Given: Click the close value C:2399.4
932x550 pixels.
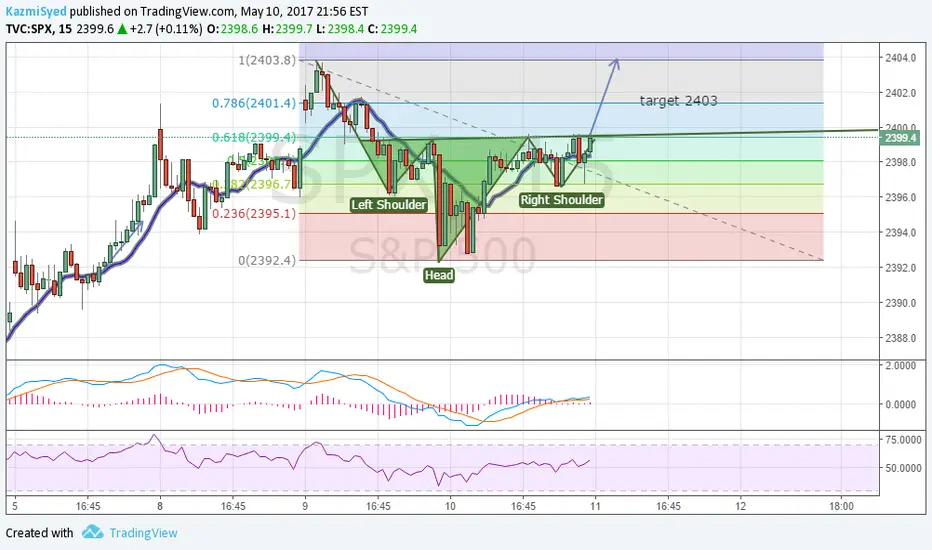Looking at the screenshot, I should tap(392, 29).
